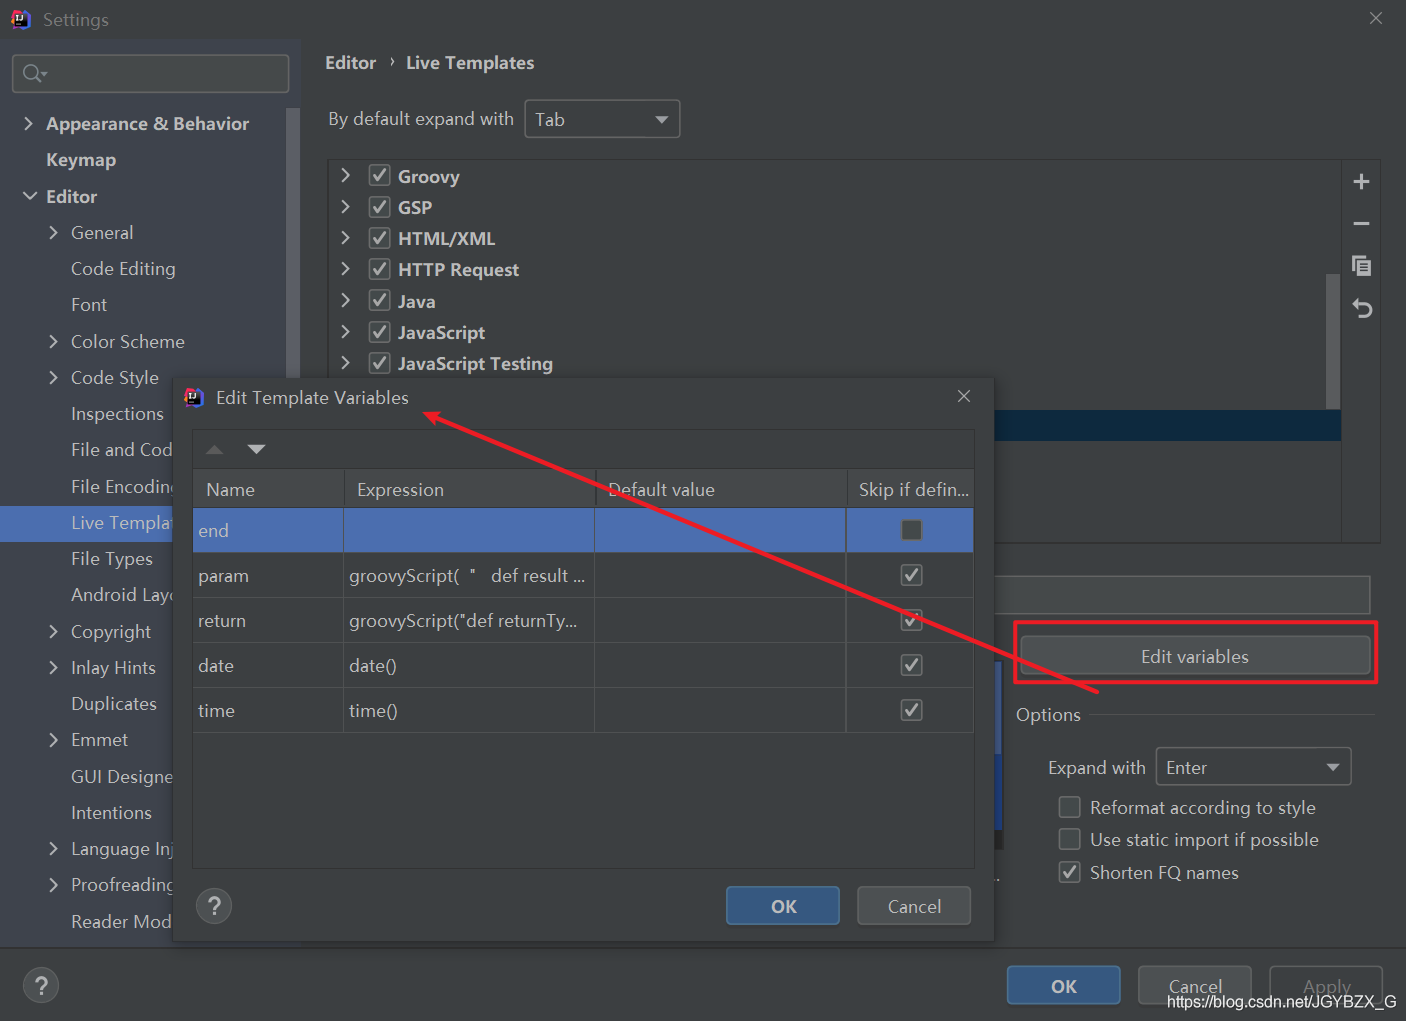Toggle the Groovy template group checkbox
1406x1021 pixels.
click(379, 176)
